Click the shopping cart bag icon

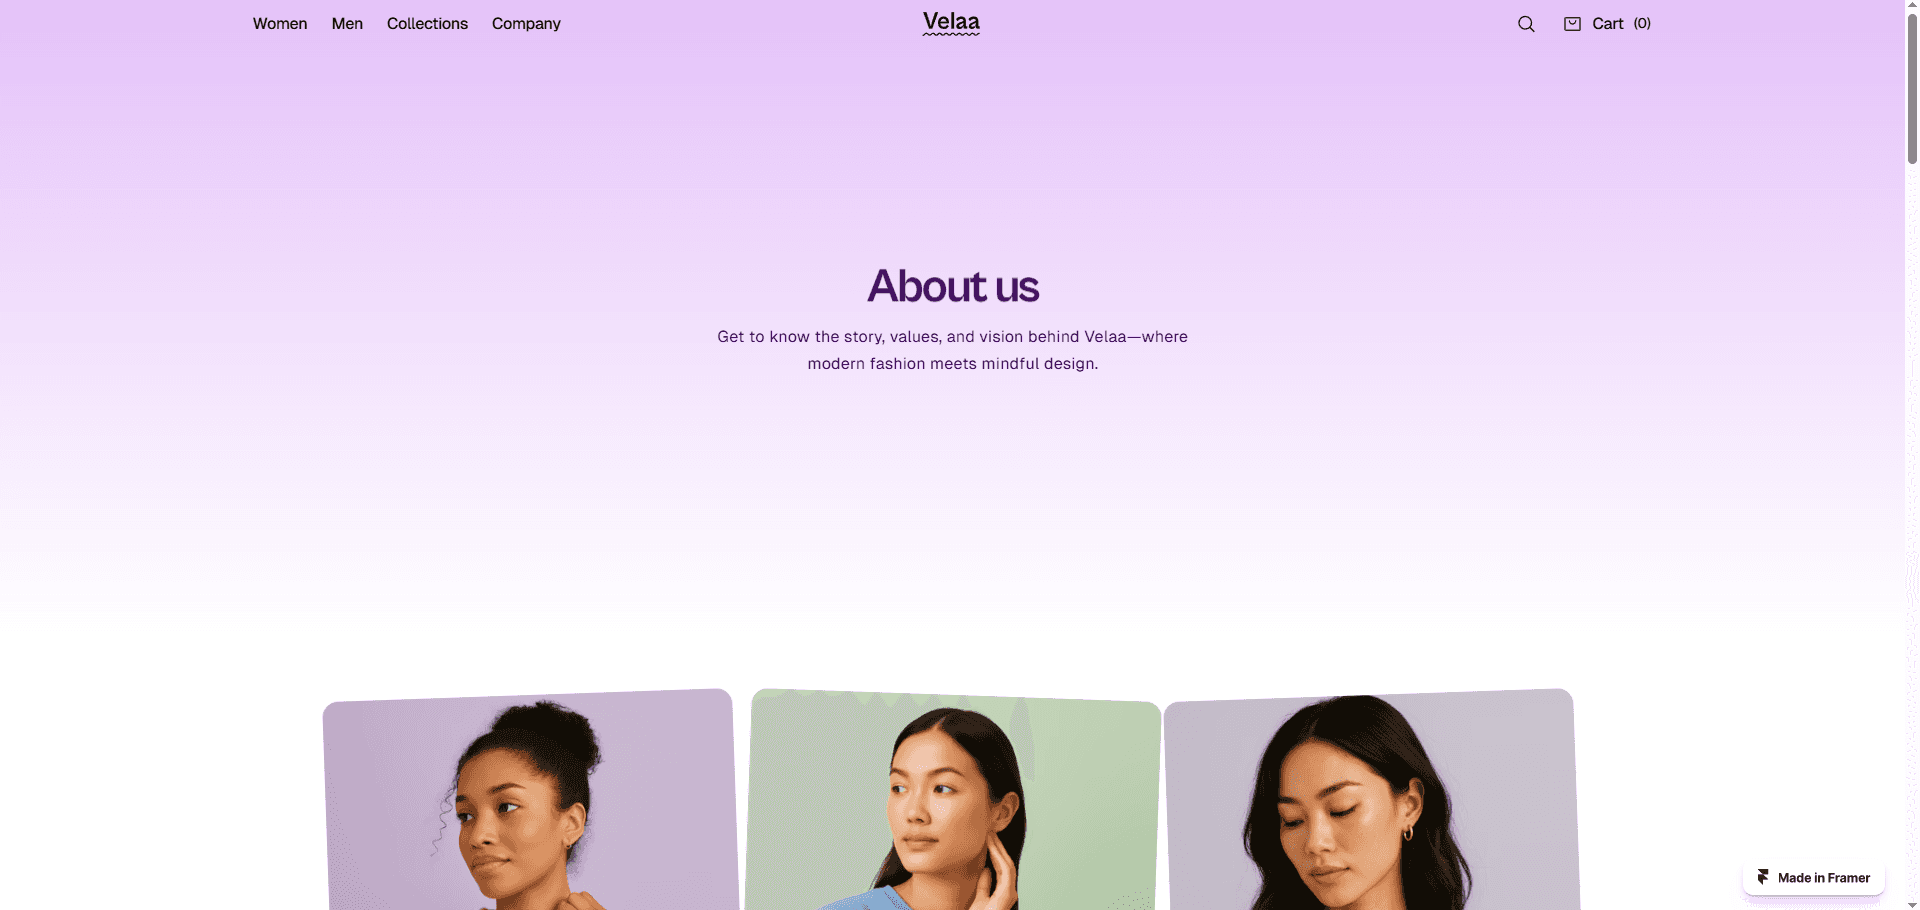tap(1572, 24)
